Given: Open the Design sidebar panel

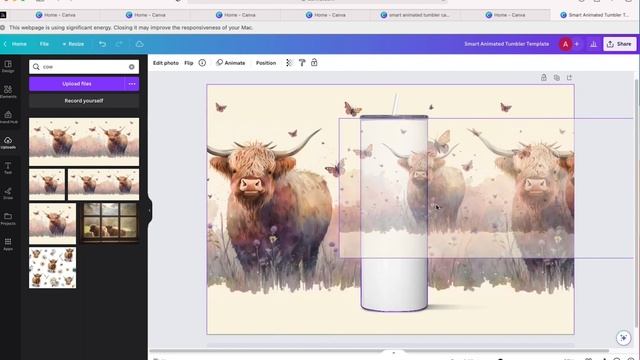Looking at the screenshot, I should [x=8, y=66].
